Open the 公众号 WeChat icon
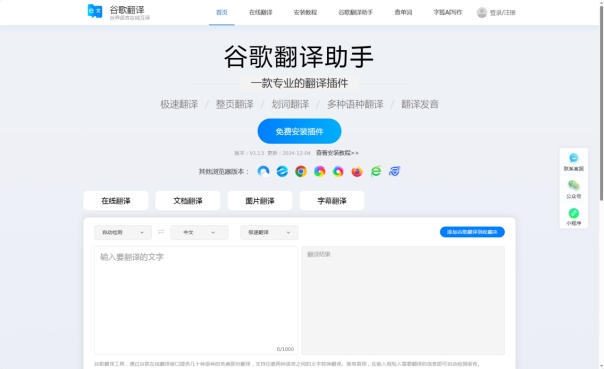This screenshot has height=369, width=604. [574, 185]
